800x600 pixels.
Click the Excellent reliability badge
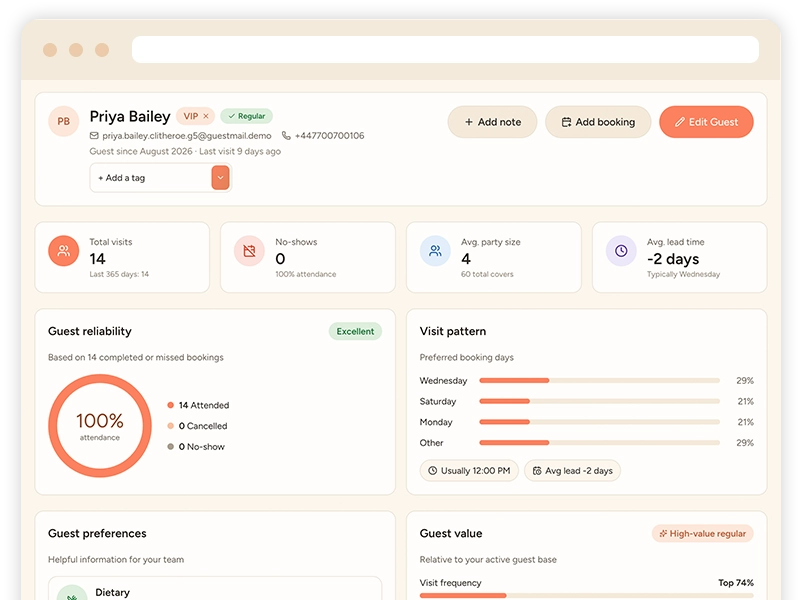click(355, 332)
